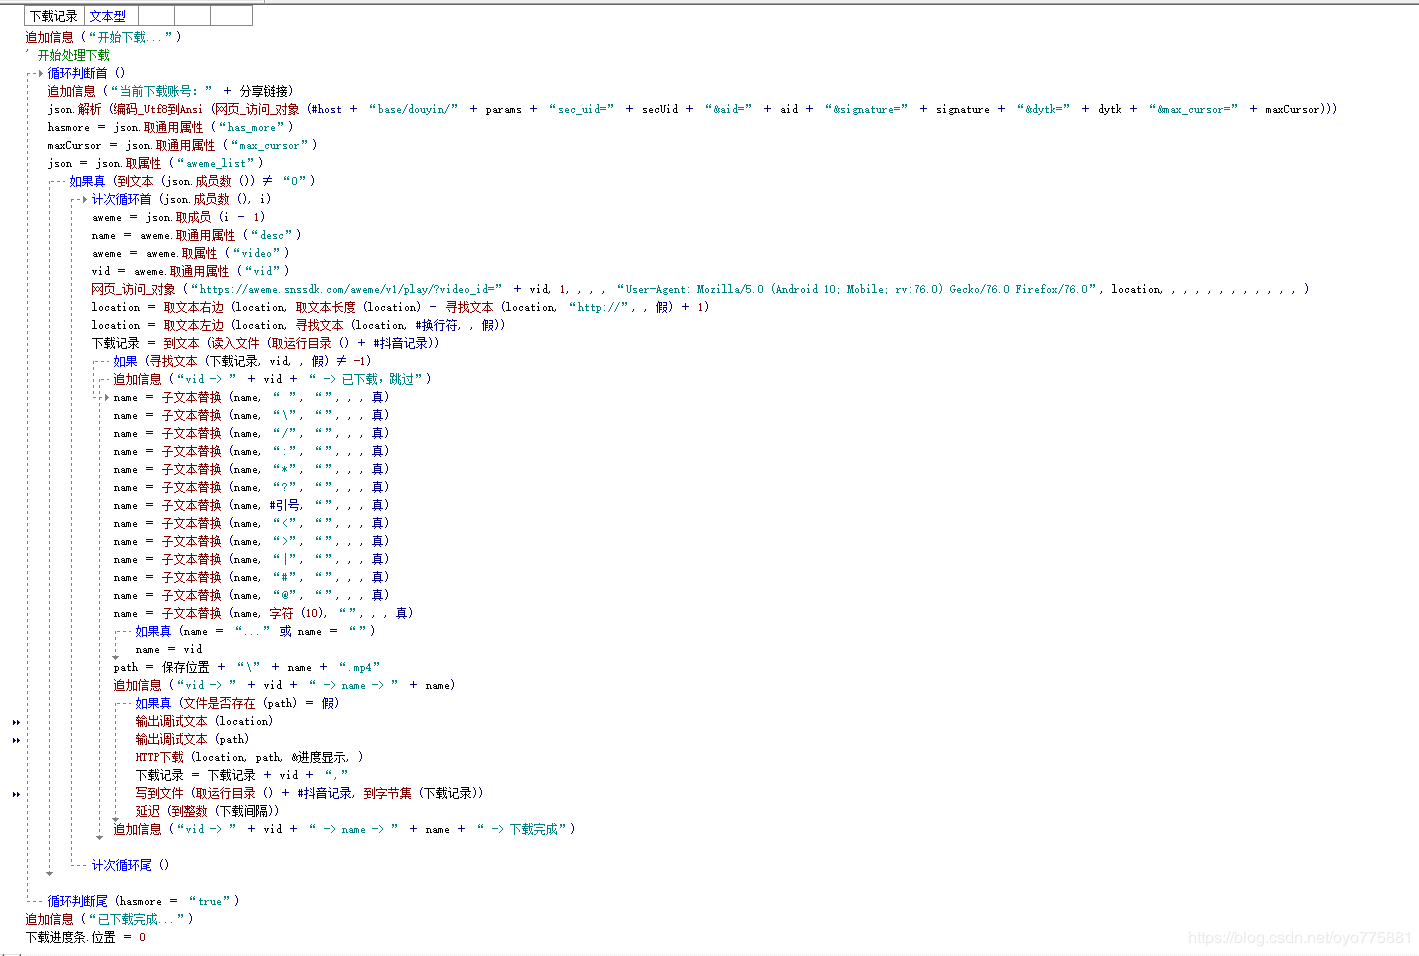
Task: Click the HTTP下载 command line
Action: [248, 757]
